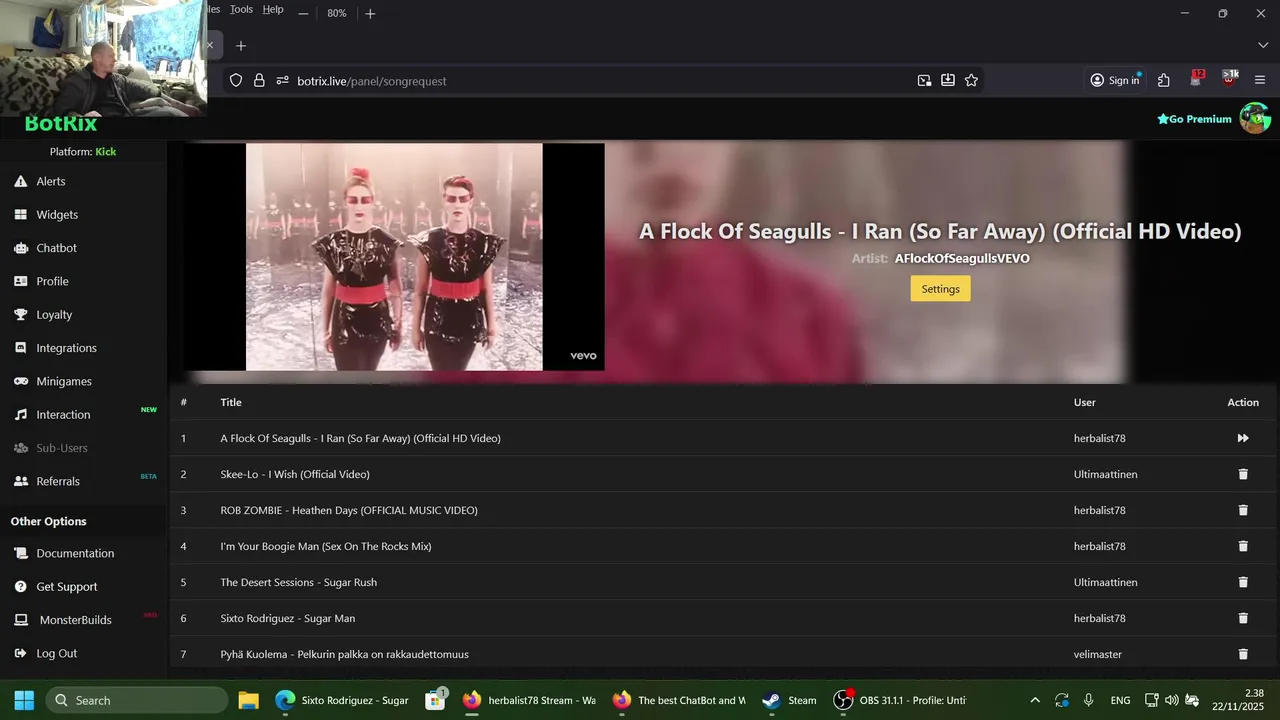Open the browser extensions puzzle icon
The width and height of the screenshot is (1280, 720).
tap(1163, 81)
